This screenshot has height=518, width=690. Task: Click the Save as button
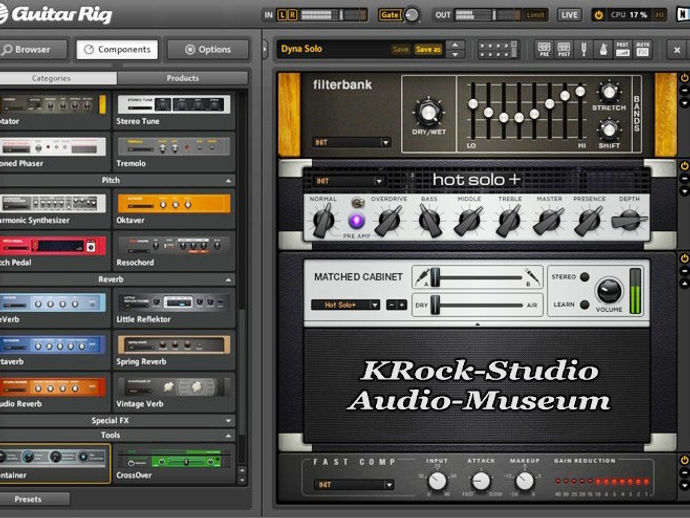(428, 49)
